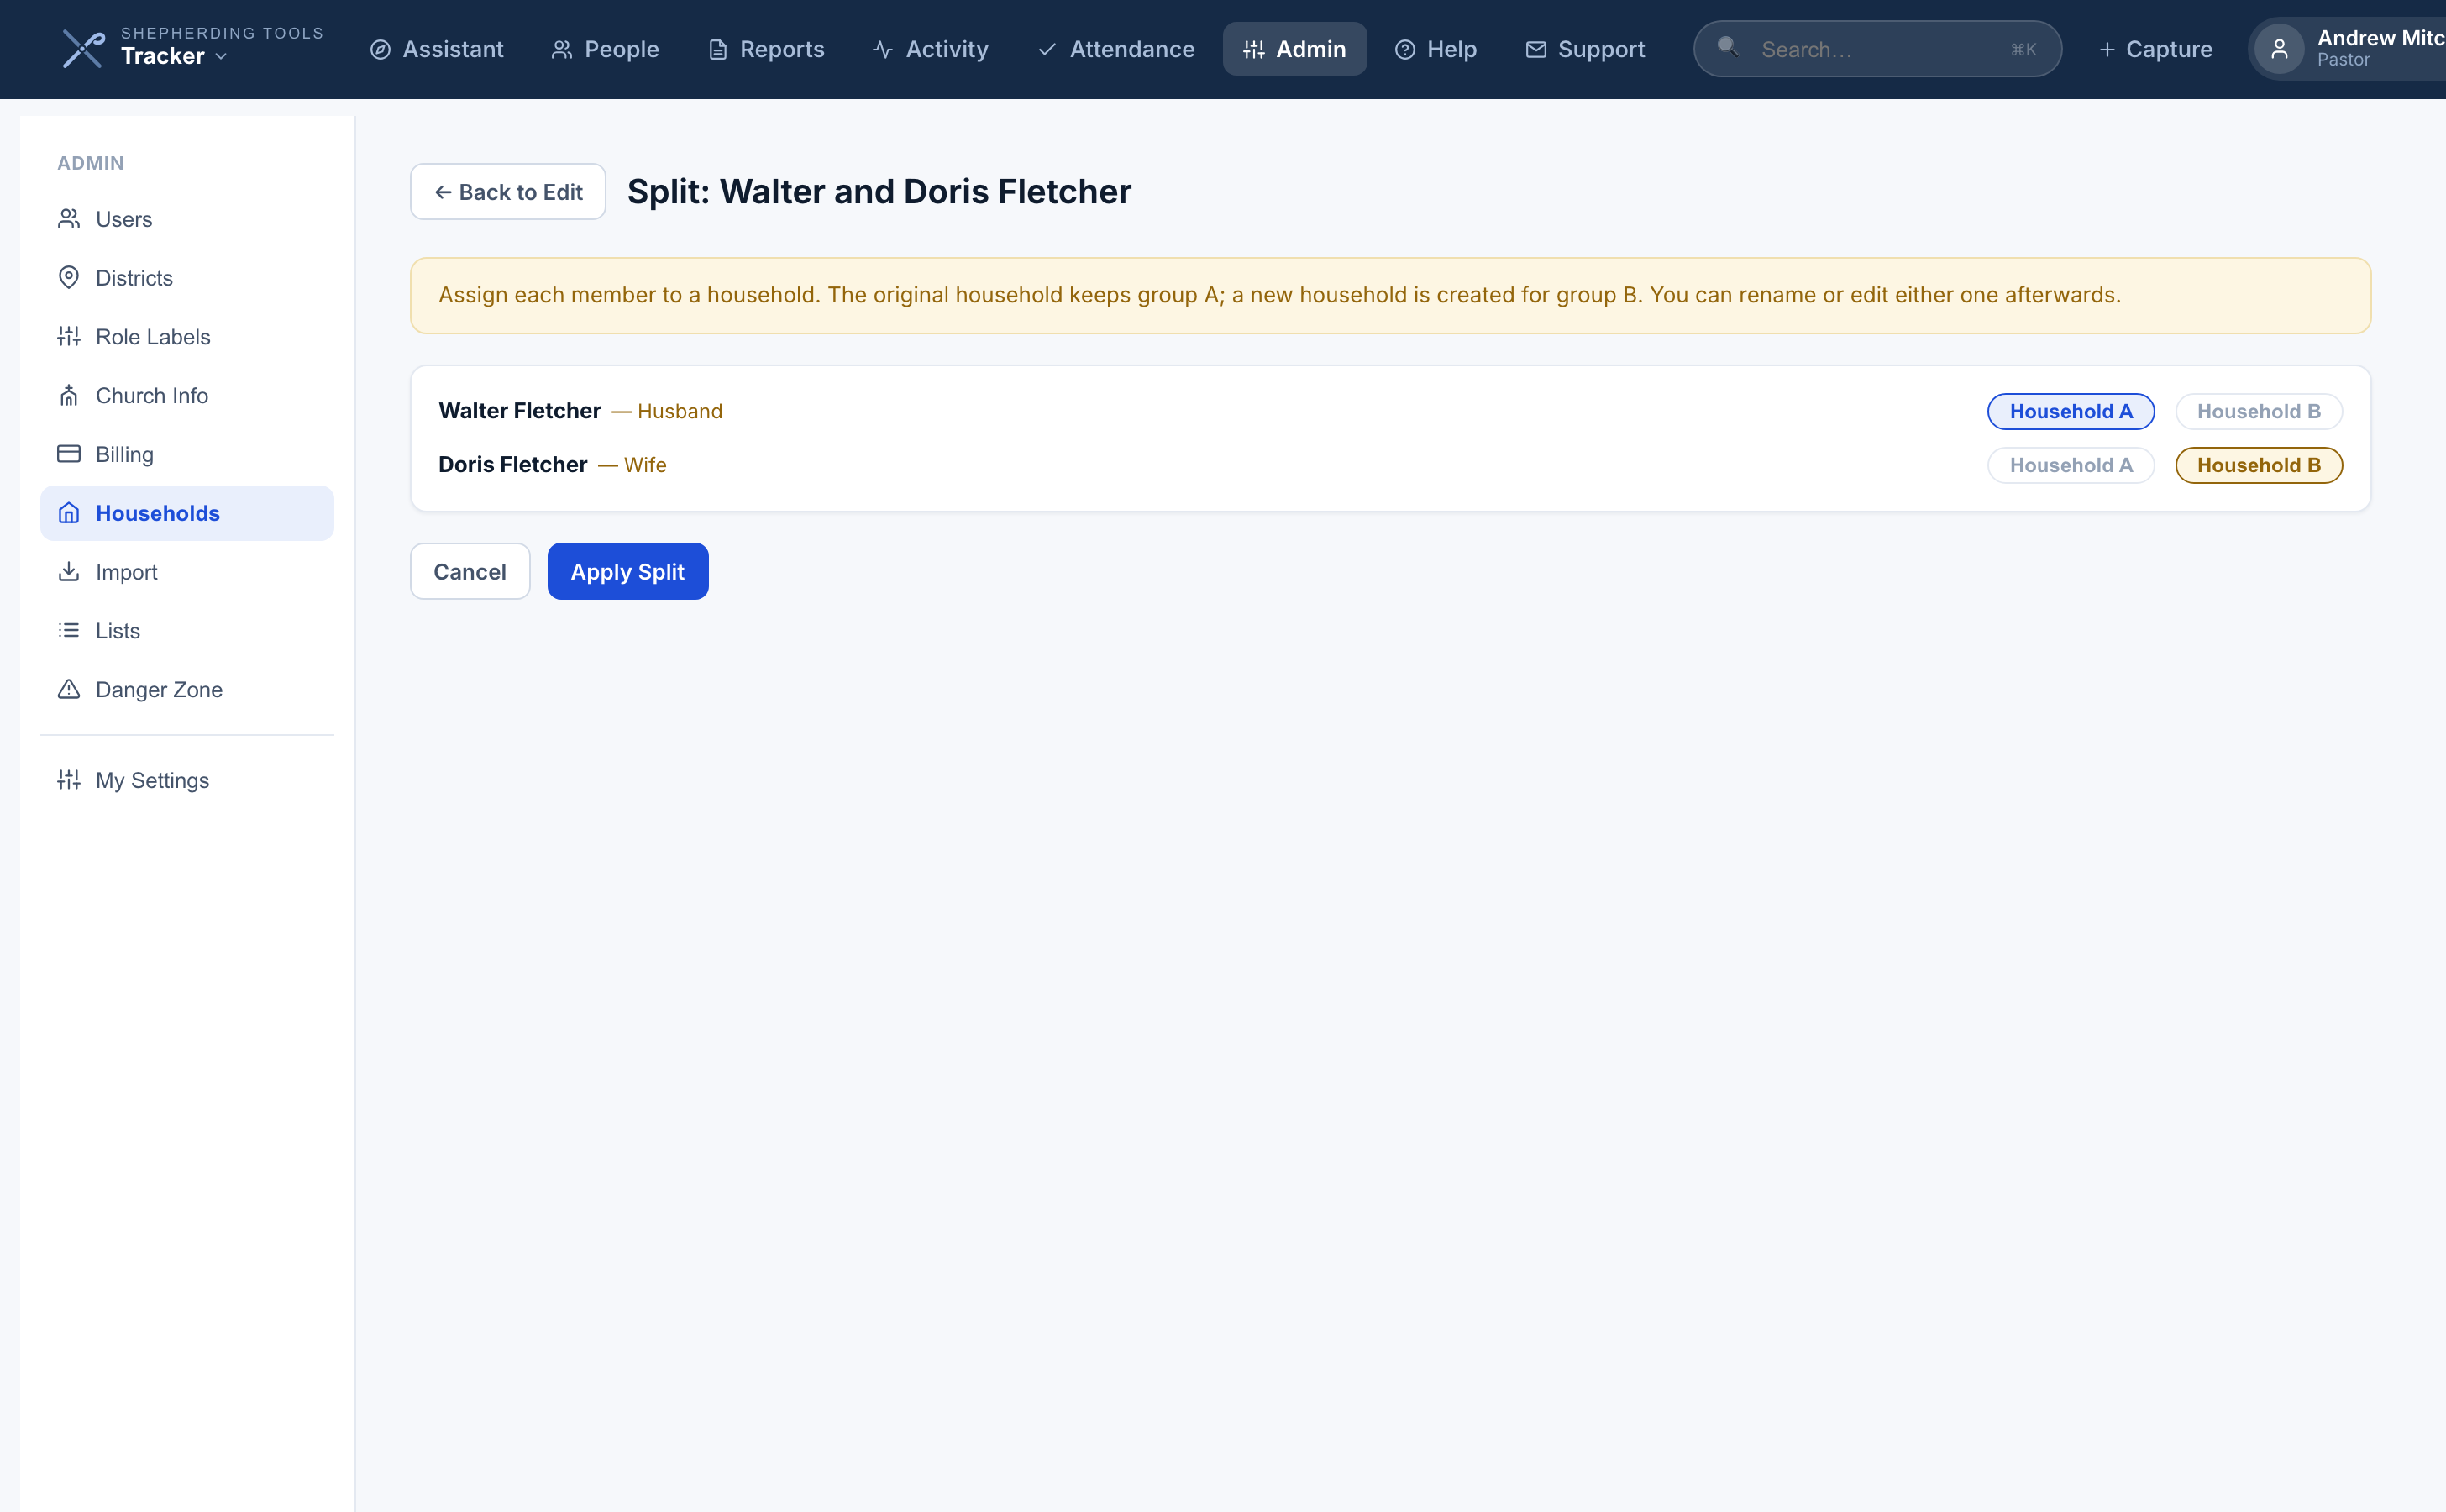Image resolution: width=2446 pixels, height=1512 pixels.
Task: Open the Tracker app switcher chevron
Action: pos(221,57)
